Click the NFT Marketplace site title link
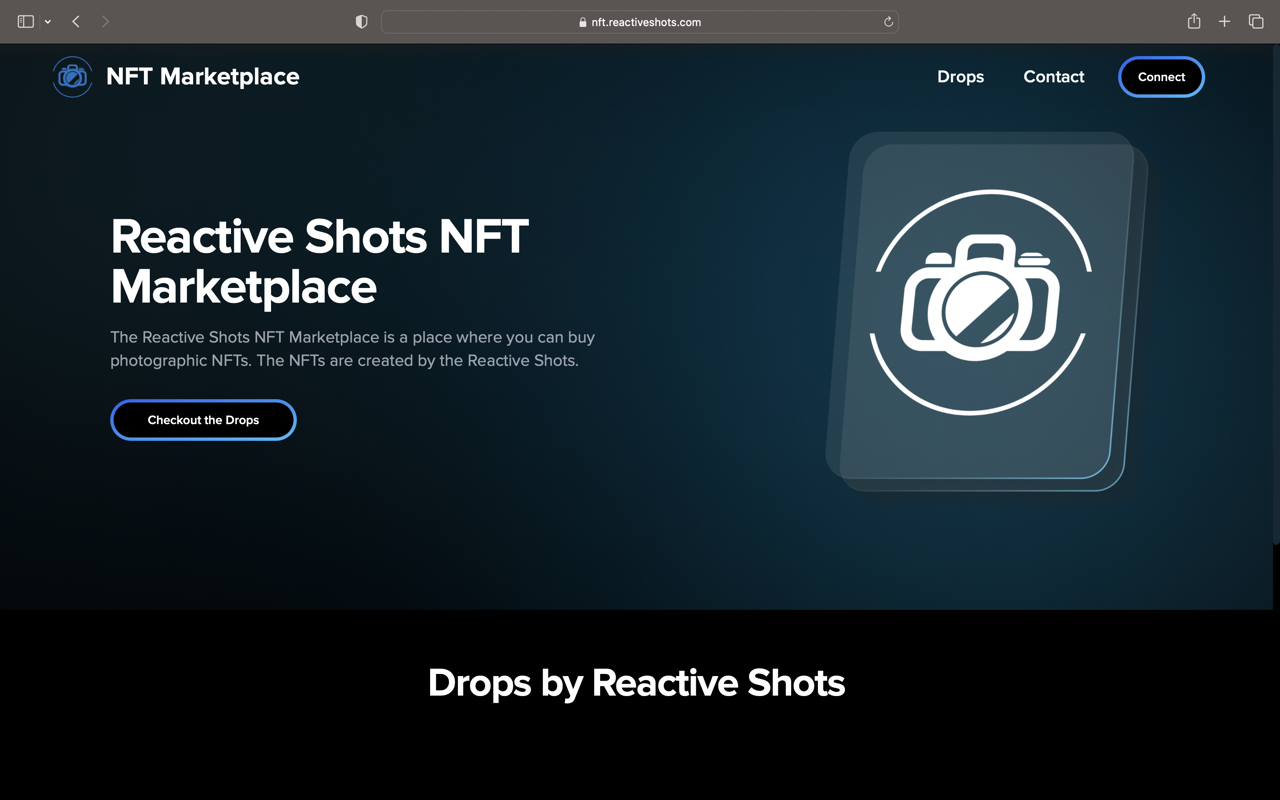Image resolution: width=1280 pixels, height=800 pixels. pyautogui.click(x=202, y=76)
